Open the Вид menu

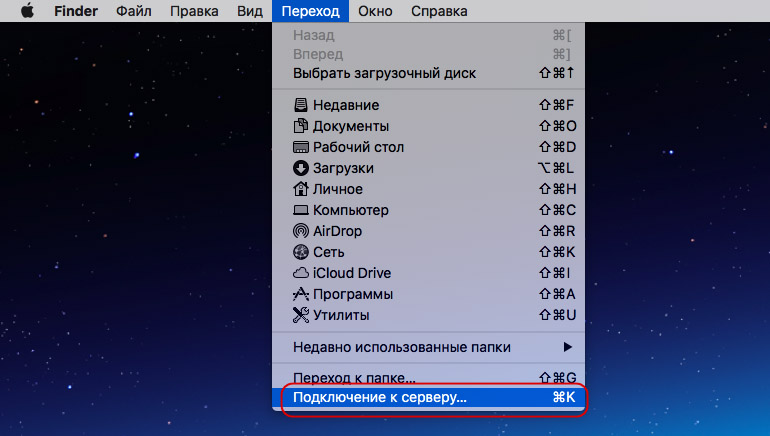[249, 11]
